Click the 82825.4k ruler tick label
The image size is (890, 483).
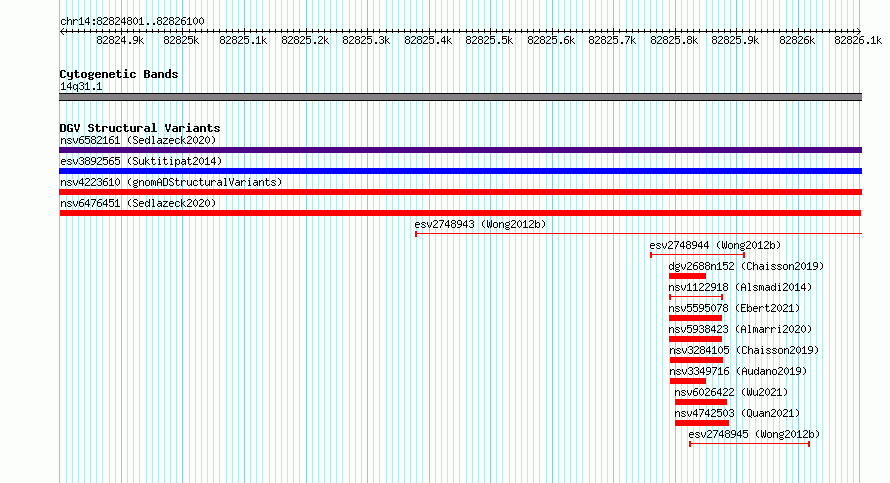[x=428, y=40]
